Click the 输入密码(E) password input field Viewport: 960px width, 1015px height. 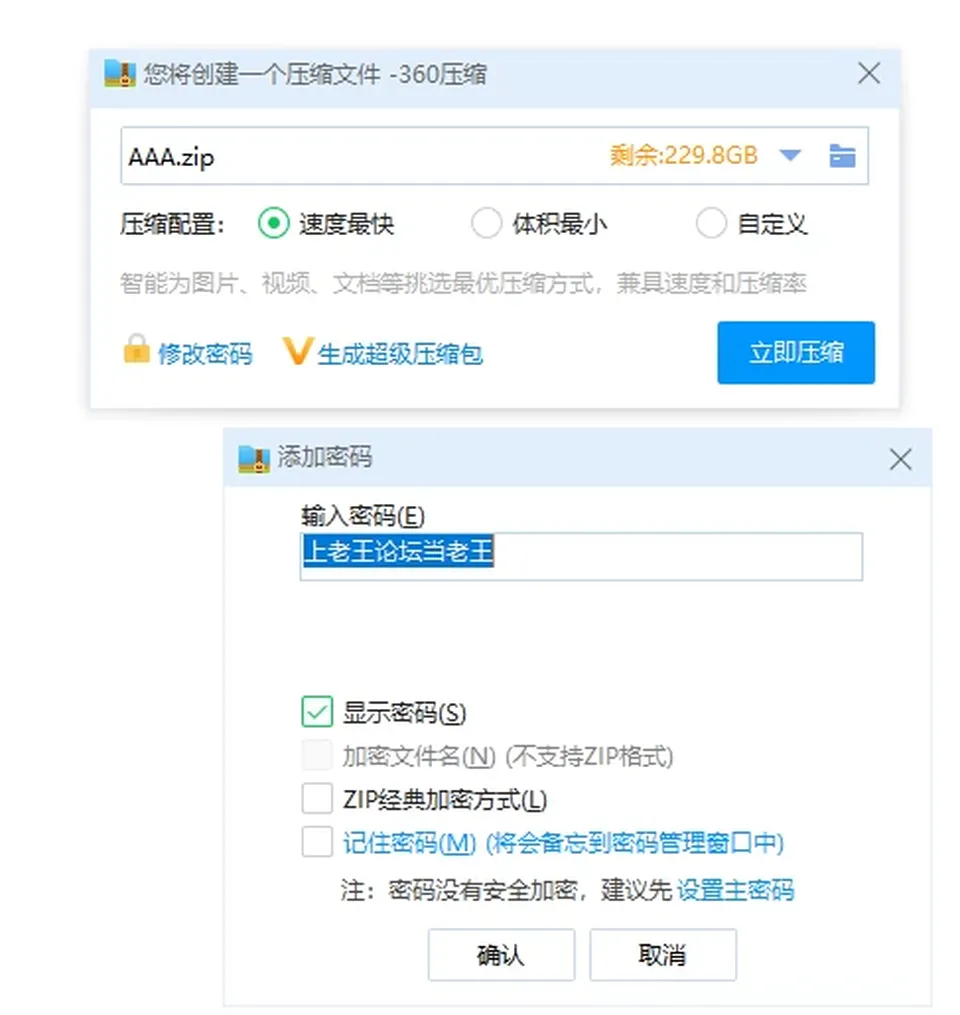[x=581, y=557]
